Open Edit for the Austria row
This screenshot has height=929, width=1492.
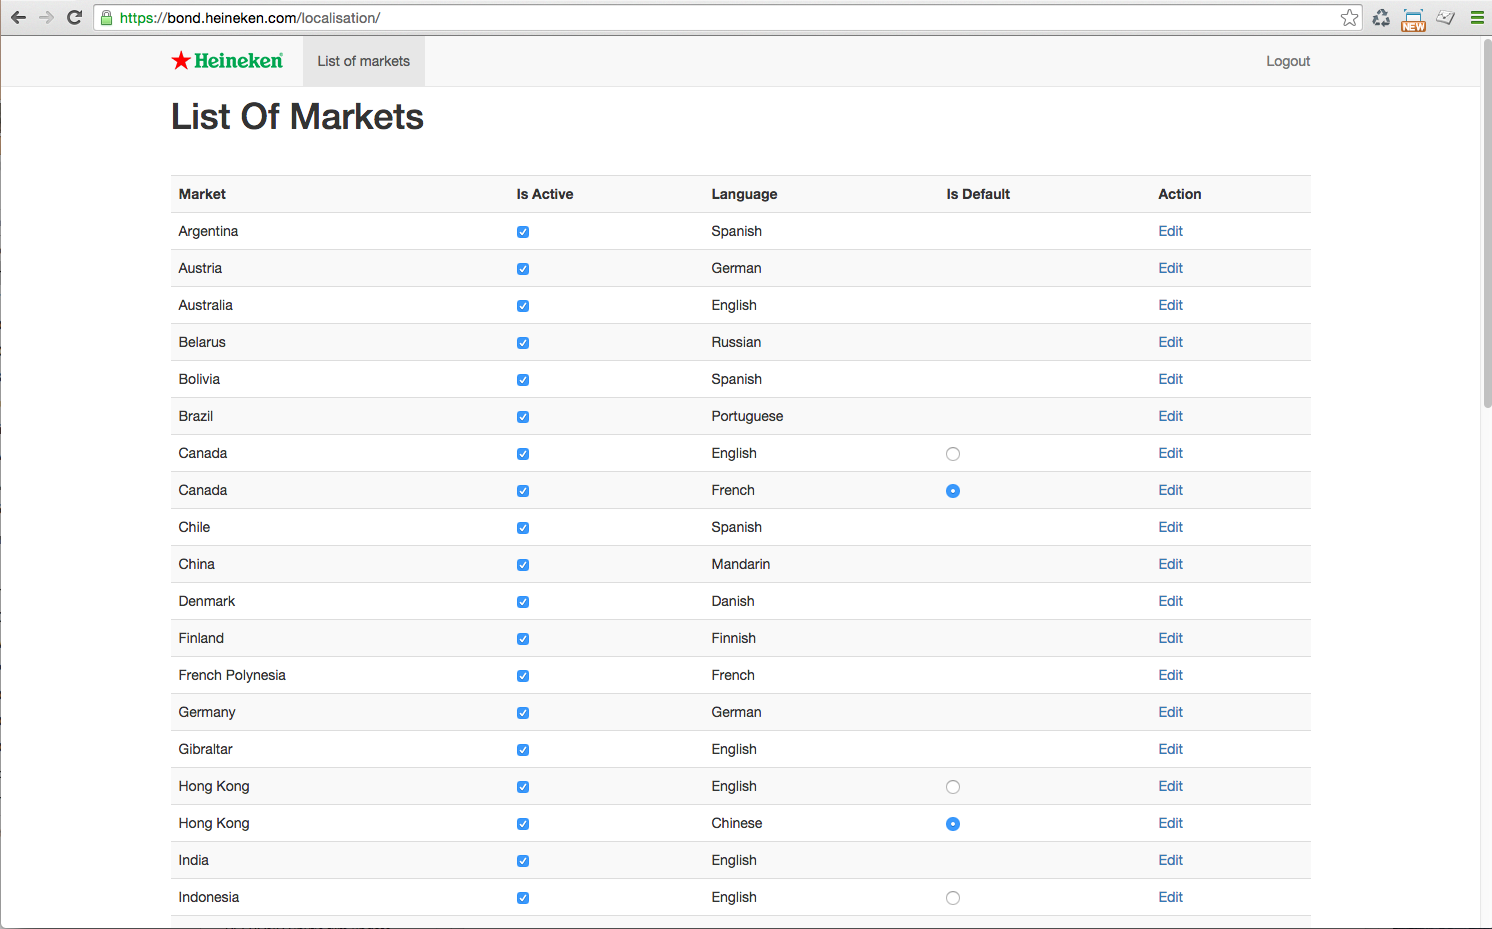(1170, 268)
